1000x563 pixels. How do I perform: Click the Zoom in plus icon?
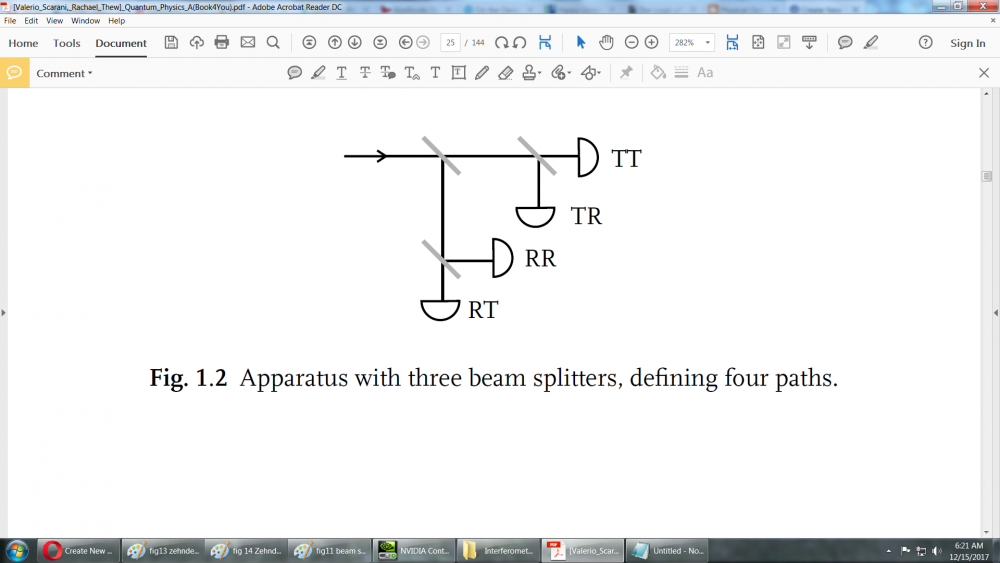[x=652, y=43]
